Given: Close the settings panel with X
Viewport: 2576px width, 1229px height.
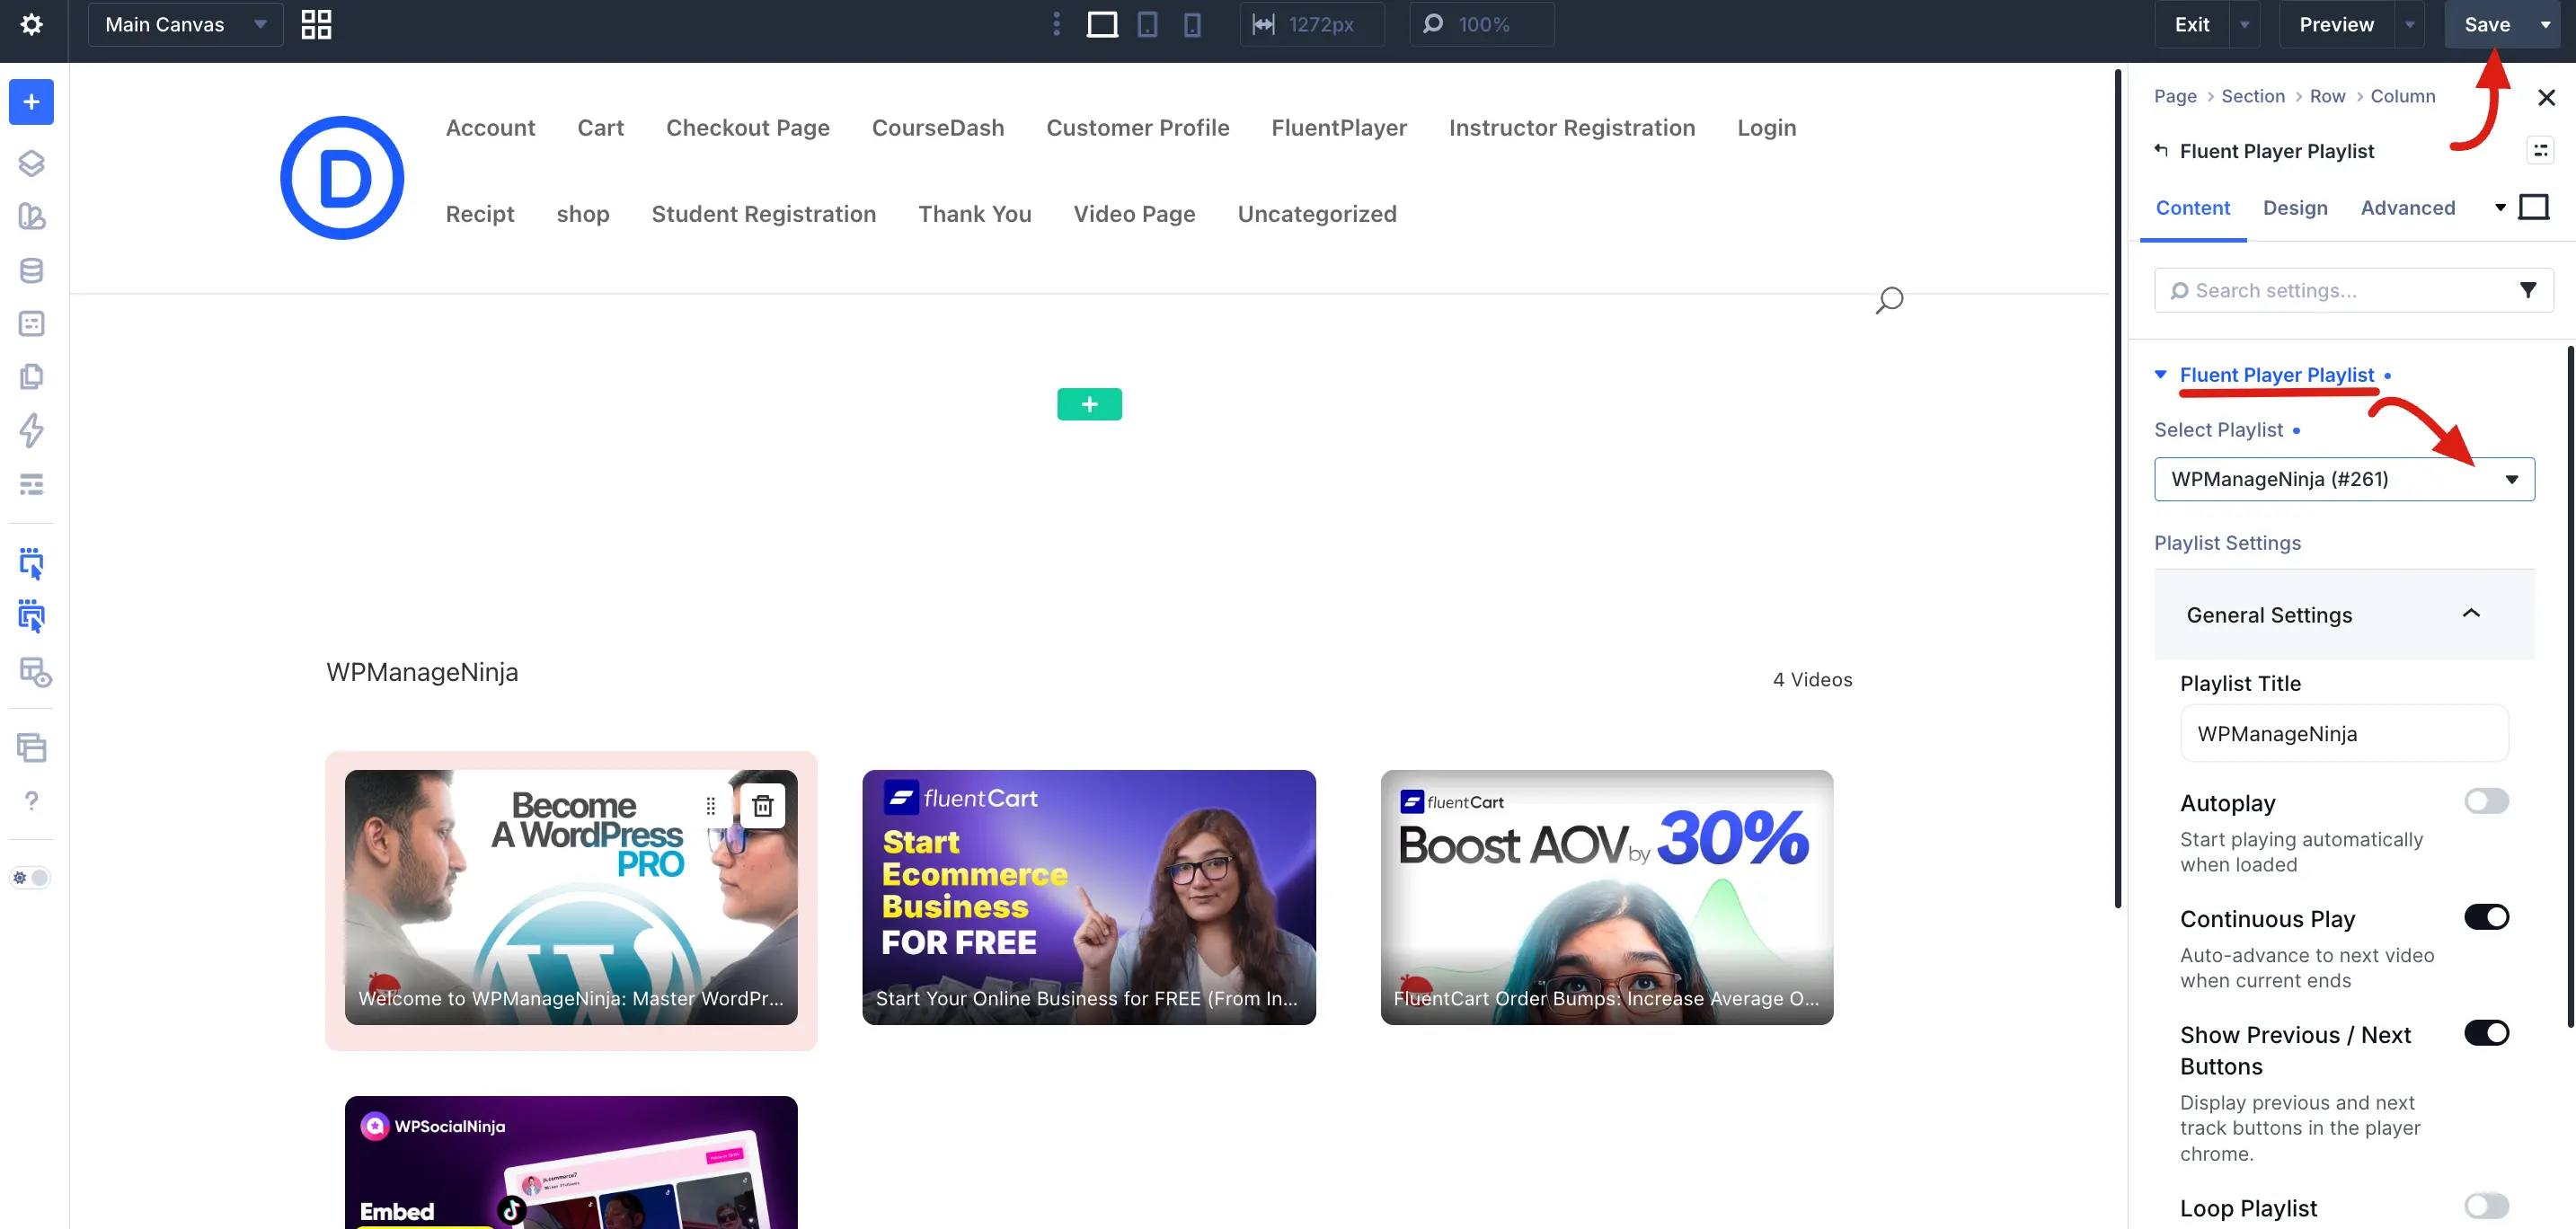Looking at the screenshot, I should (x=2546, y=97).
